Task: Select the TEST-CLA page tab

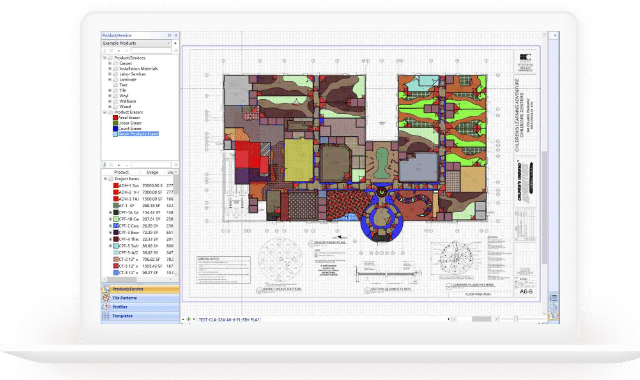Action: (229, 320)
